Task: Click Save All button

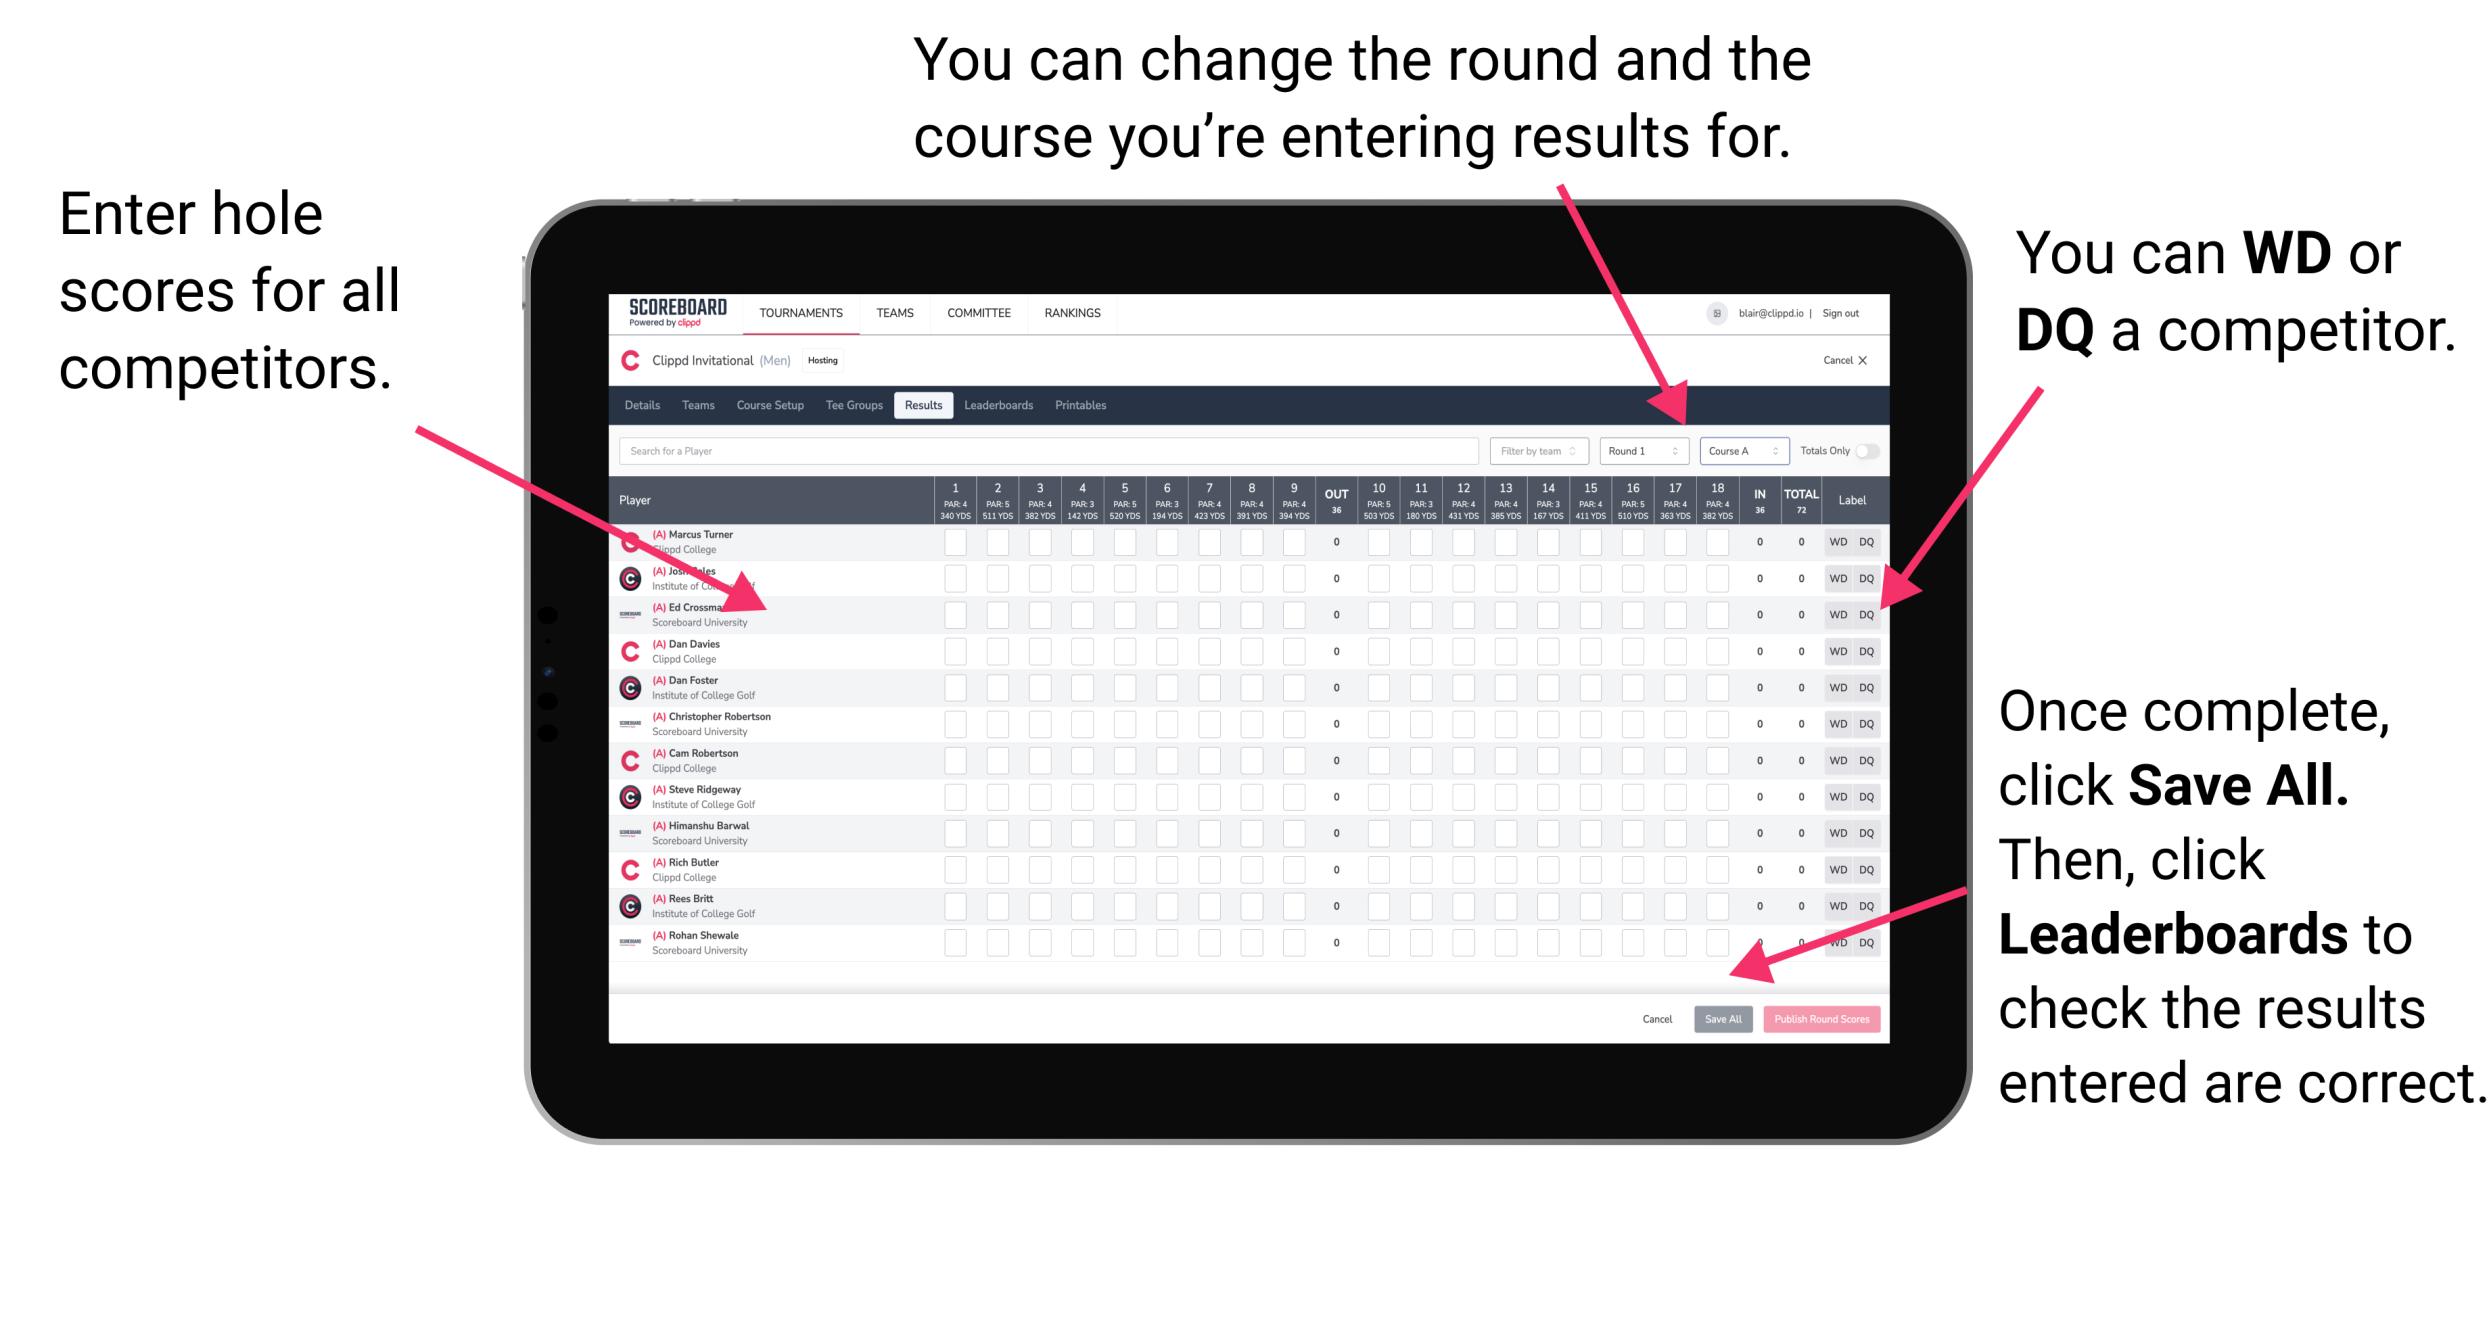Action: [x=1723, y=1017]
